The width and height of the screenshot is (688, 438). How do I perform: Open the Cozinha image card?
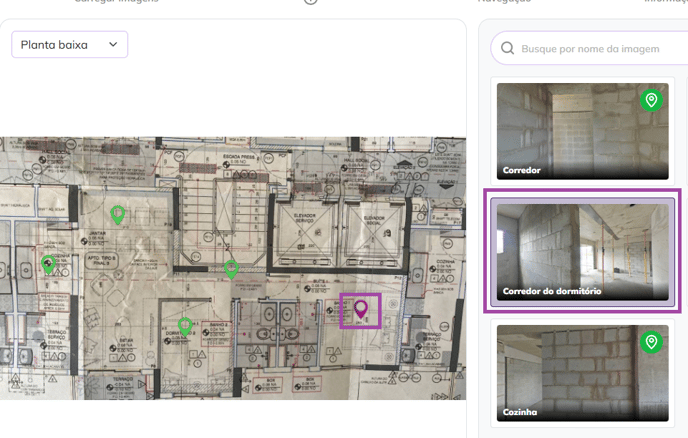click(x=582, y=373)
